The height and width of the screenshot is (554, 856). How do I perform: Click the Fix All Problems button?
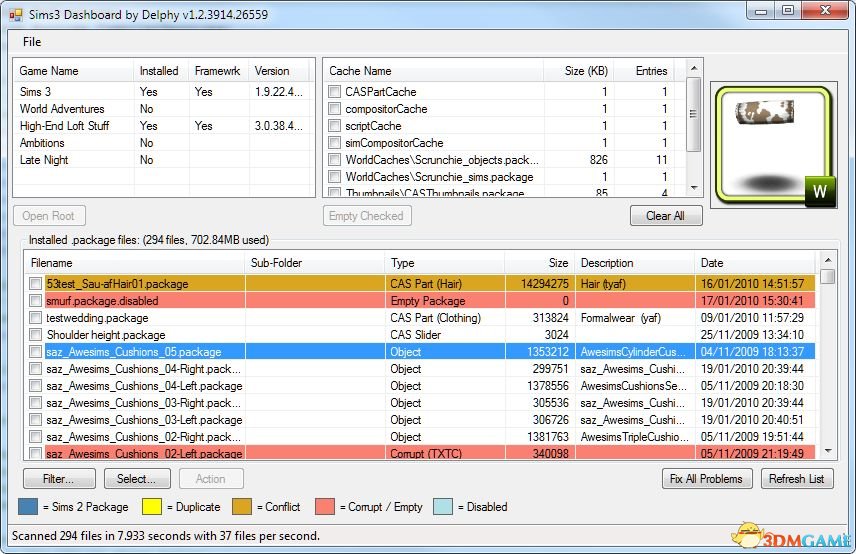coord(707,479)
